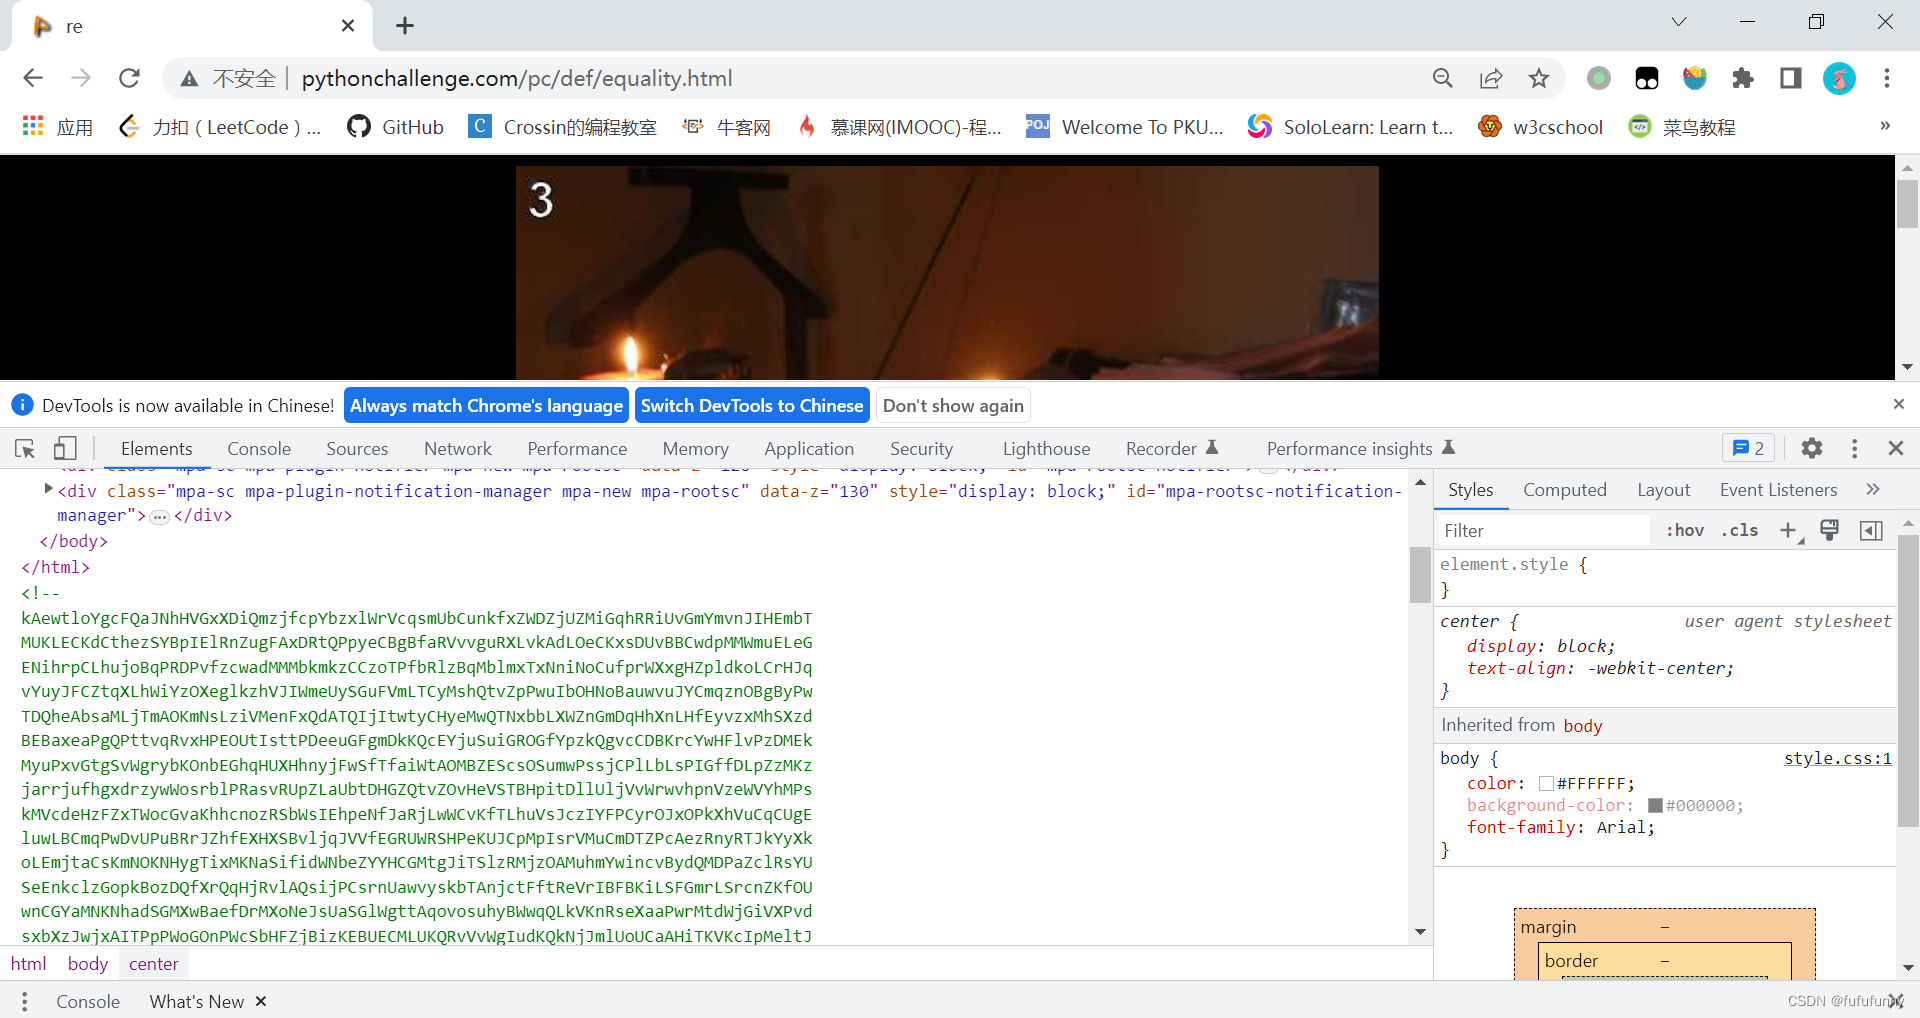Open DevTools settings gear
This screenshot has height=1018, width=1920.
point(1810,448)
